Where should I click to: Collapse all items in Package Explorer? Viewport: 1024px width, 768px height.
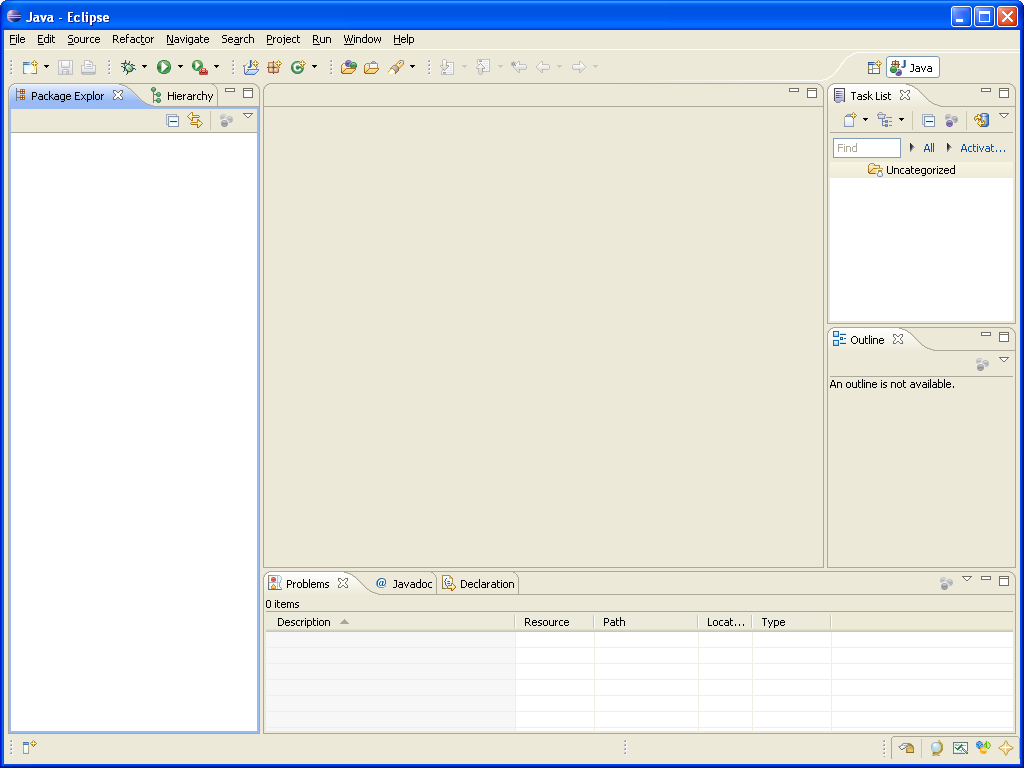coord(172,120)
